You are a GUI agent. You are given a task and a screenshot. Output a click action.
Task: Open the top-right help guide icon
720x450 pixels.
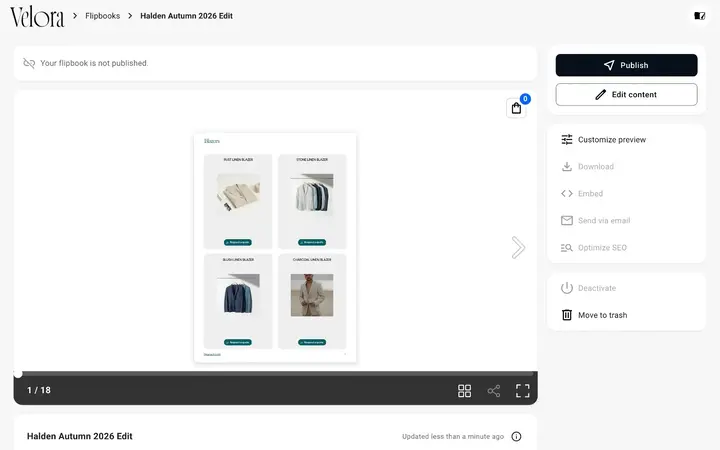click(699, 16)
